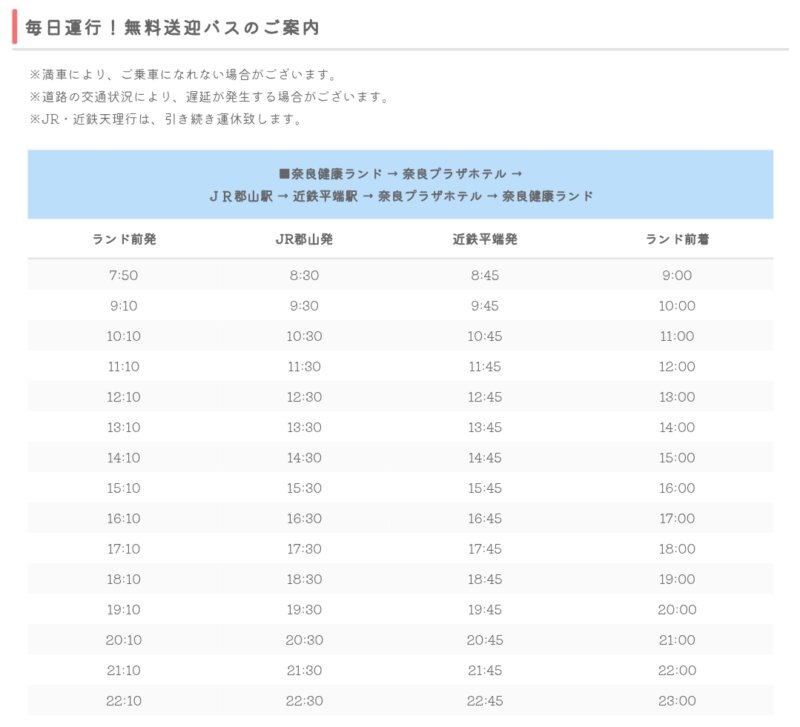This screenshot has width=800, height=727.
Task: Click the 8:30 JR郡山 departure cell
Action: coord(304,275)
